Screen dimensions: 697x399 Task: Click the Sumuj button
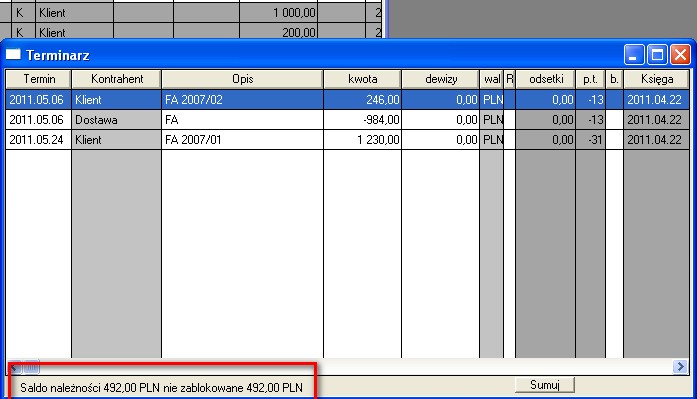click(545, 385)
